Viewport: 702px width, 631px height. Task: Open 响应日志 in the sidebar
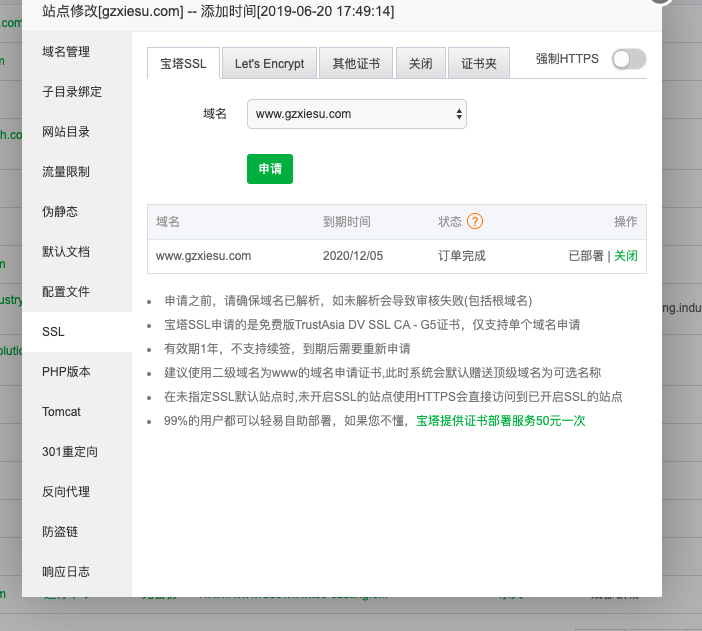tap(77, 571)
